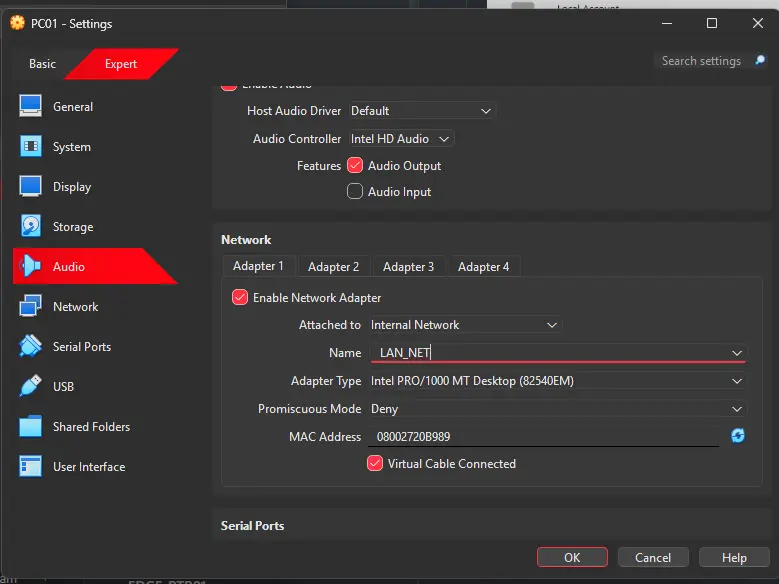779x584 pixels.
Task: Click the MAC Address text field
Action: point(544,436)
